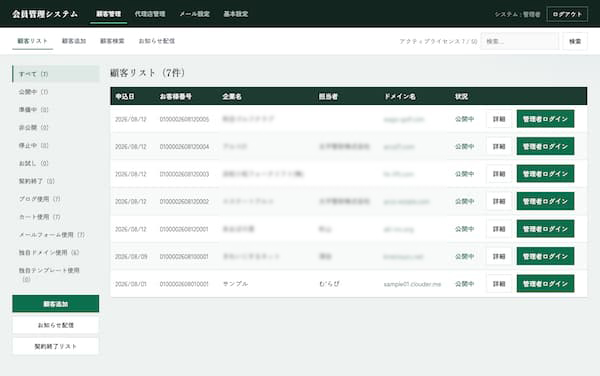Click the お客様番号 column header
Screen dimensions: 600x376
coord(176,96)
